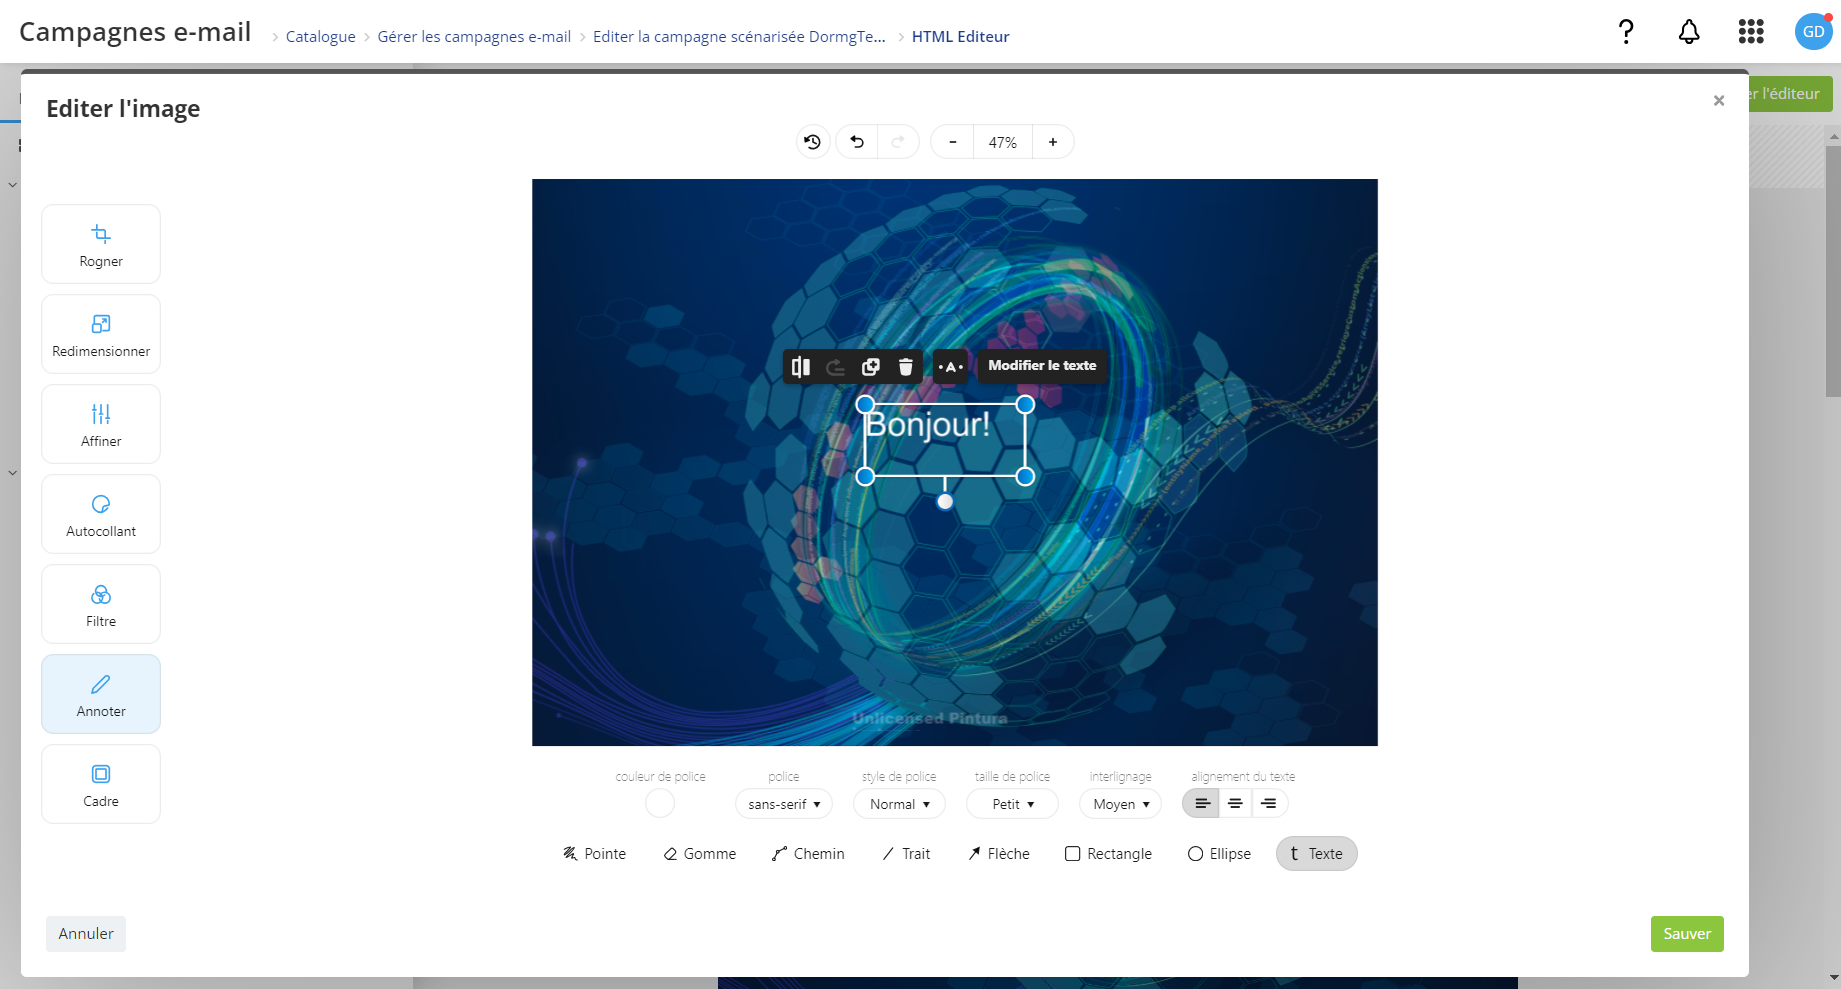Click the Annuler button
Viewport: 1841px width, 989px height.
86,934
